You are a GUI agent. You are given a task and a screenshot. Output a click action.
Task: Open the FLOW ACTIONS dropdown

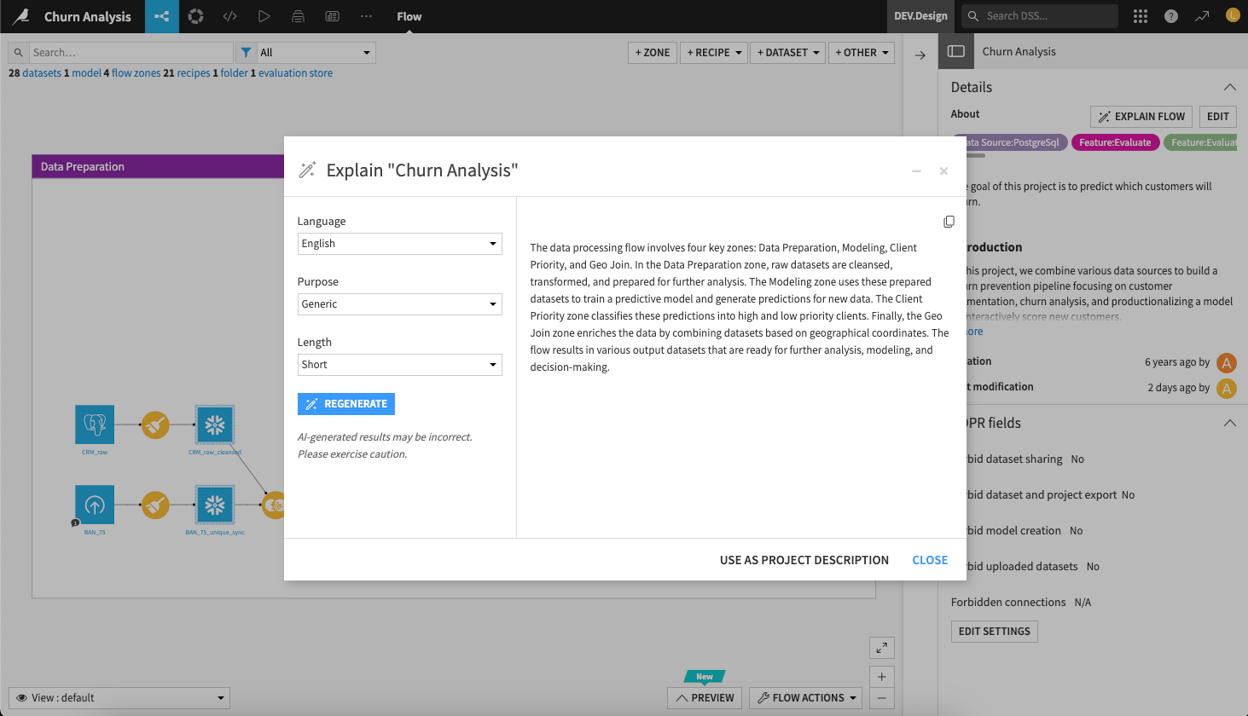pyautogui.click(x=805, y=697)
